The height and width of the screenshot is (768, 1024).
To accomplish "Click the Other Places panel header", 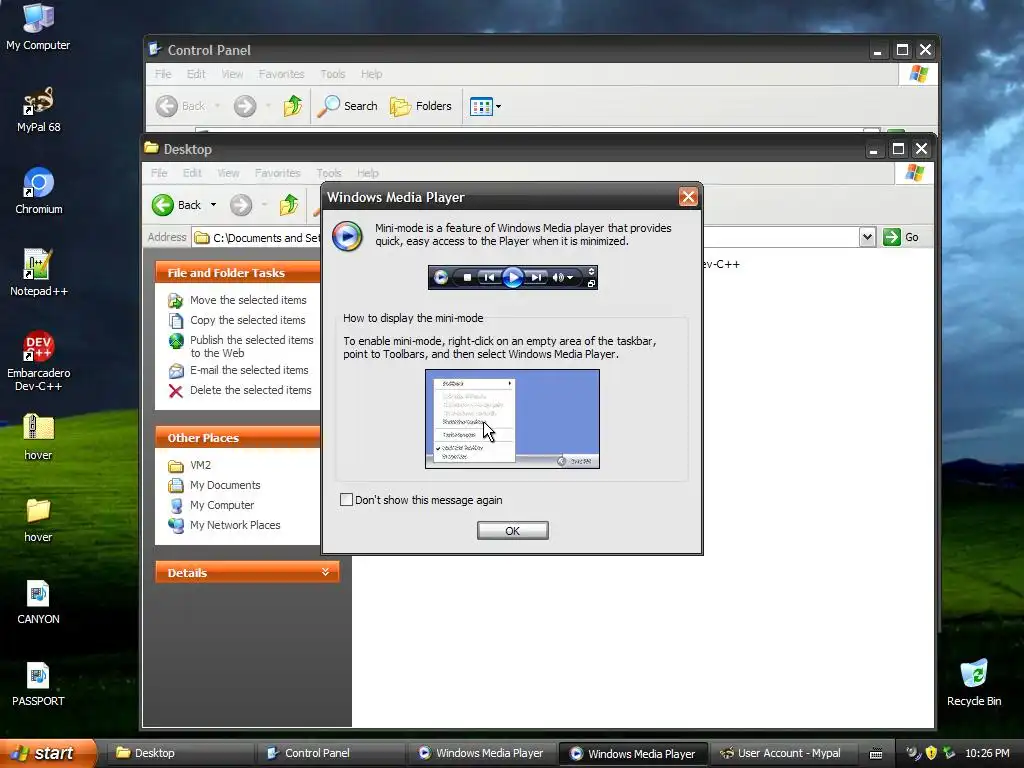I will click(x=238, y=438).
